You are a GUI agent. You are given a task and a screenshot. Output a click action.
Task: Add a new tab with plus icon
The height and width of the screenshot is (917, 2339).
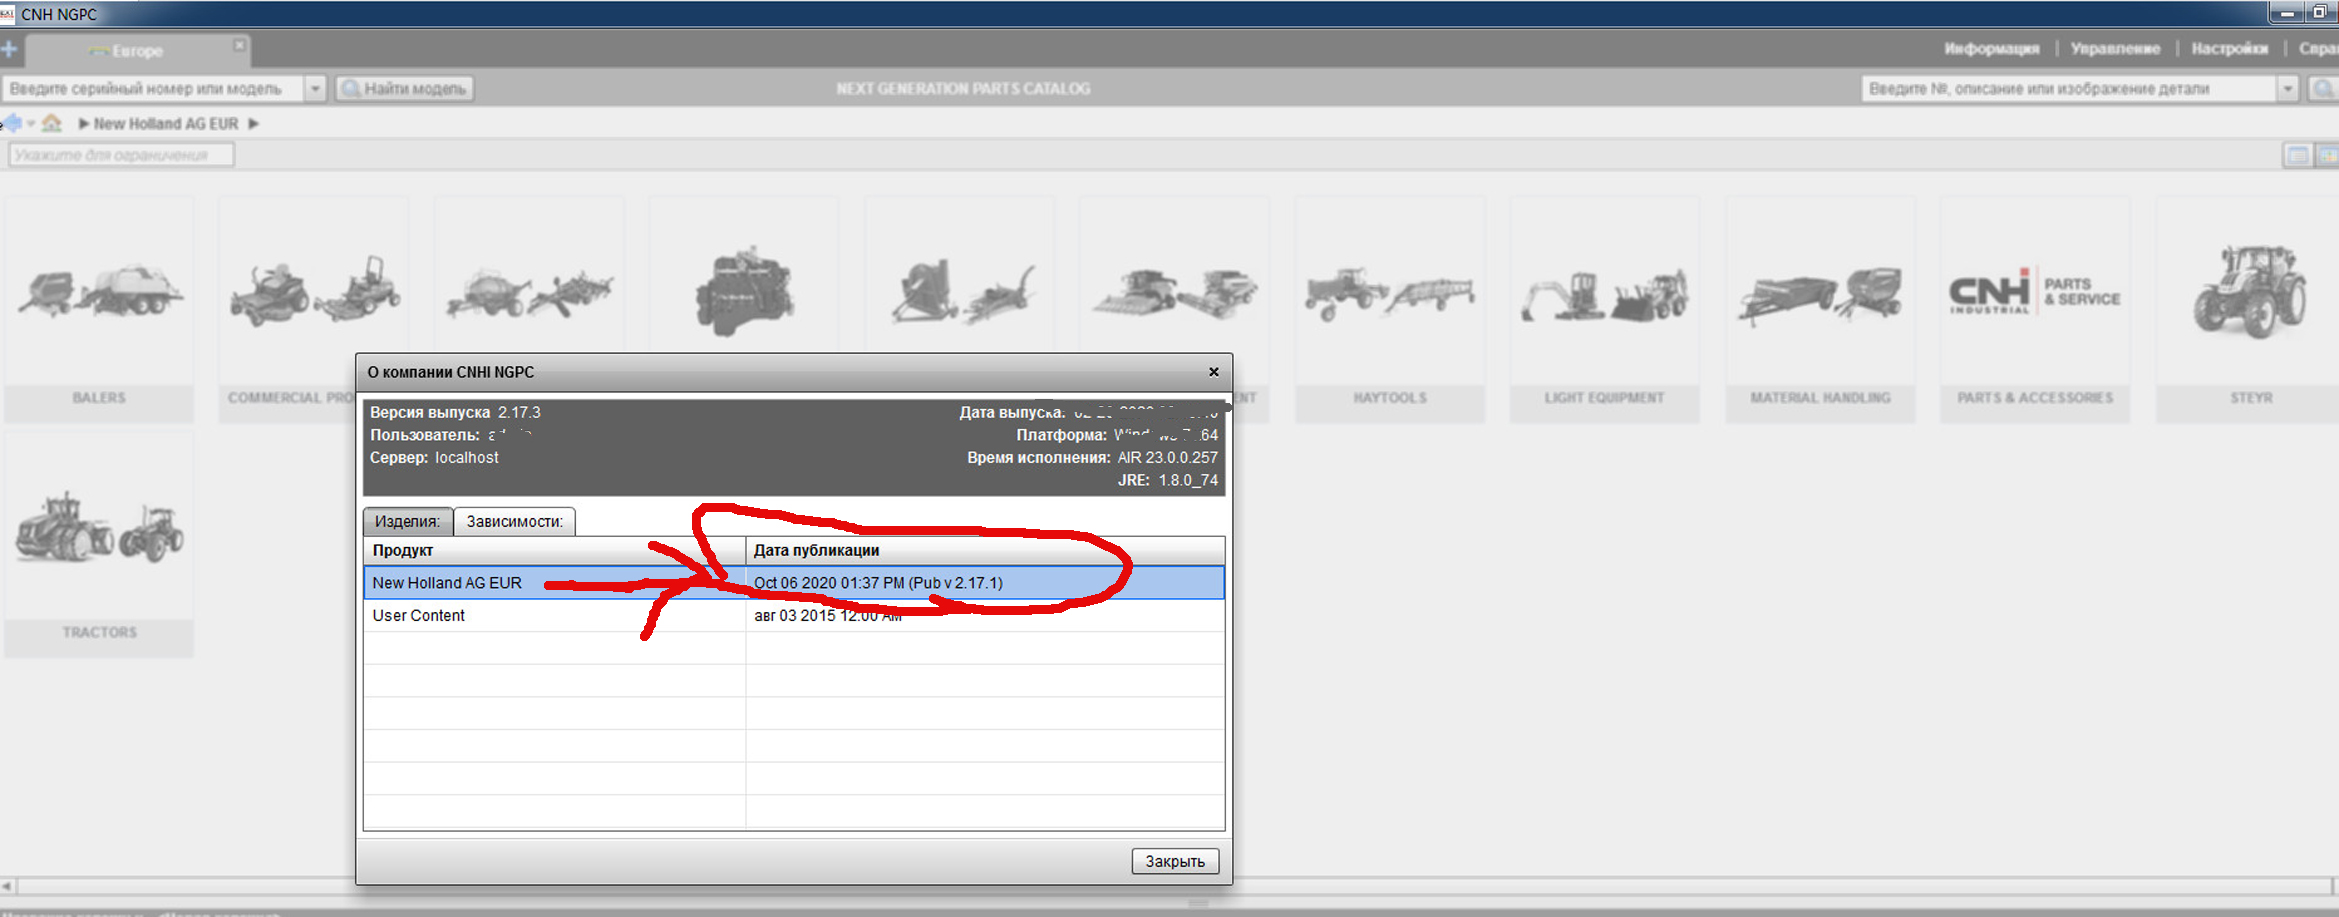9,49
